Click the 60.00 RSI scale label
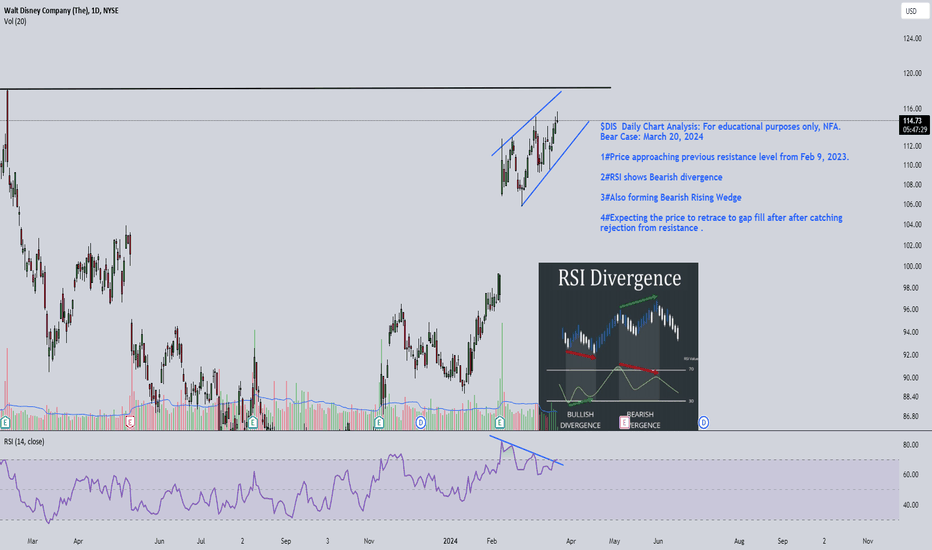 click(911, 474)
